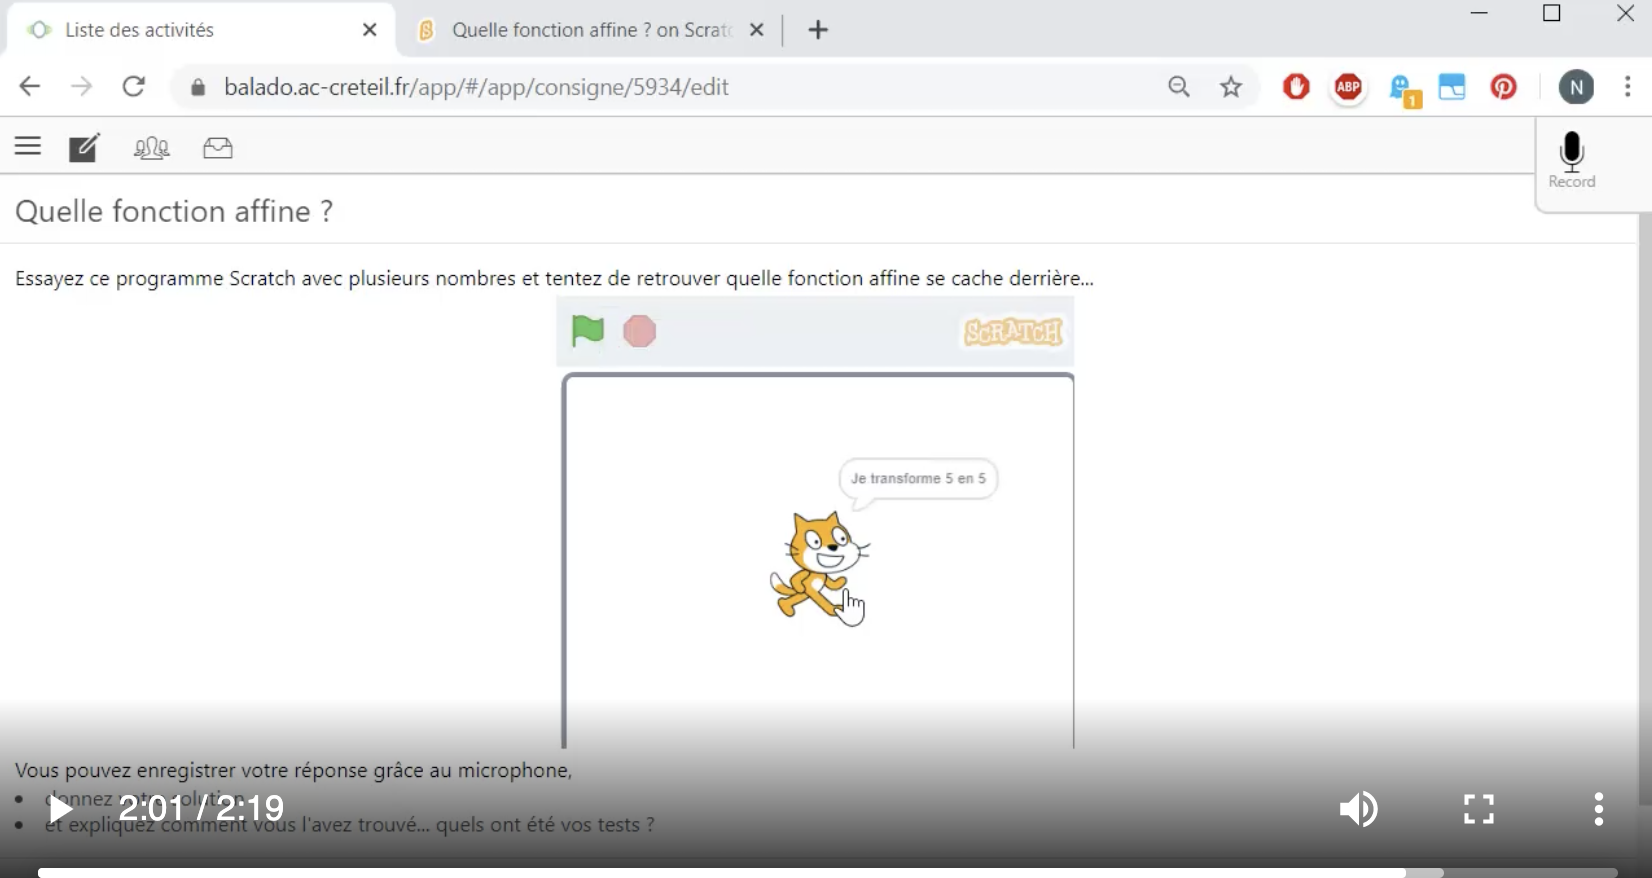Click the zoom magnifier in address bar
Image resolution: width=1652 pixels, height=878 pixels.
pos(1179,87)
